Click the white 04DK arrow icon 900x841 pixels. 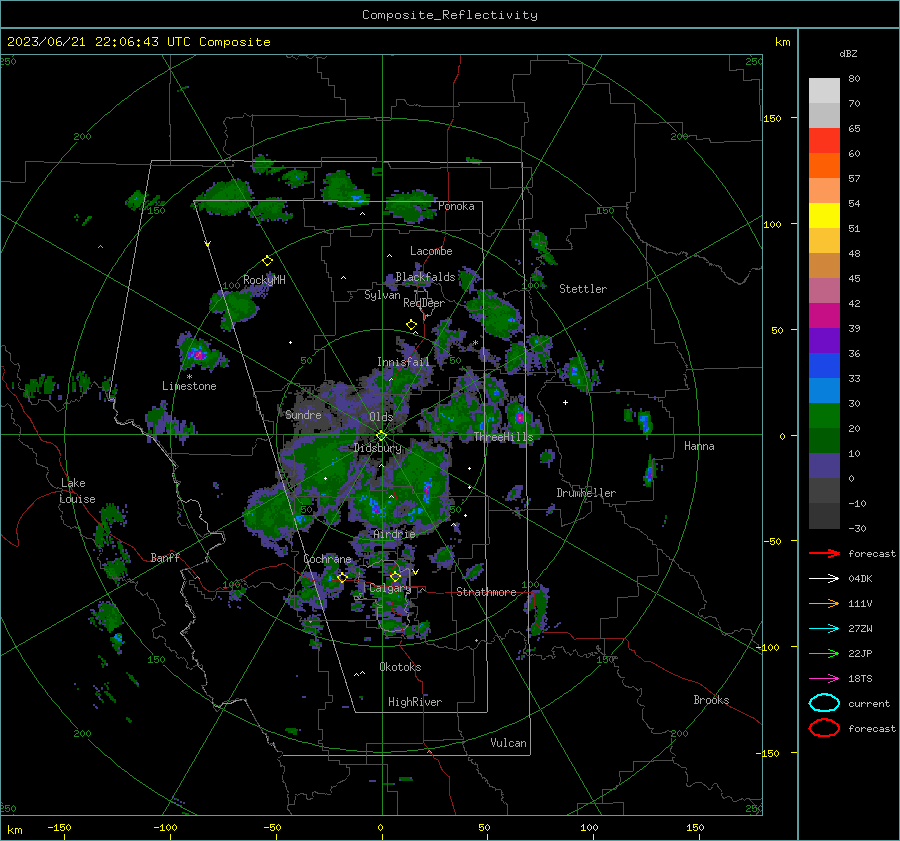point(824,579)
